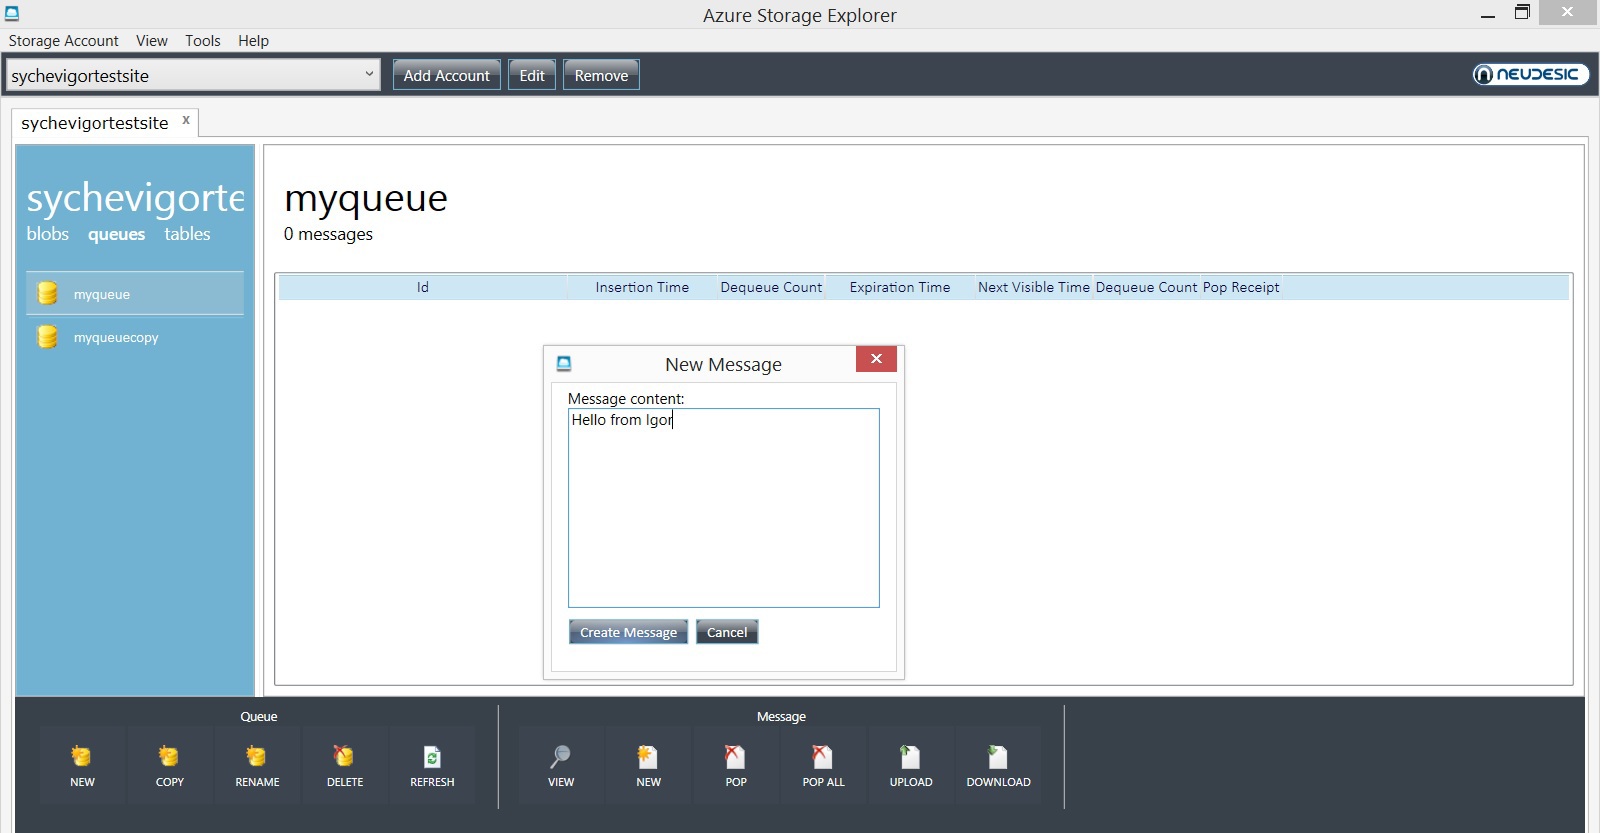Viewport: 1608px width, 833px height.
Task: Click the Id column header
Action: (x=423, y=287)
